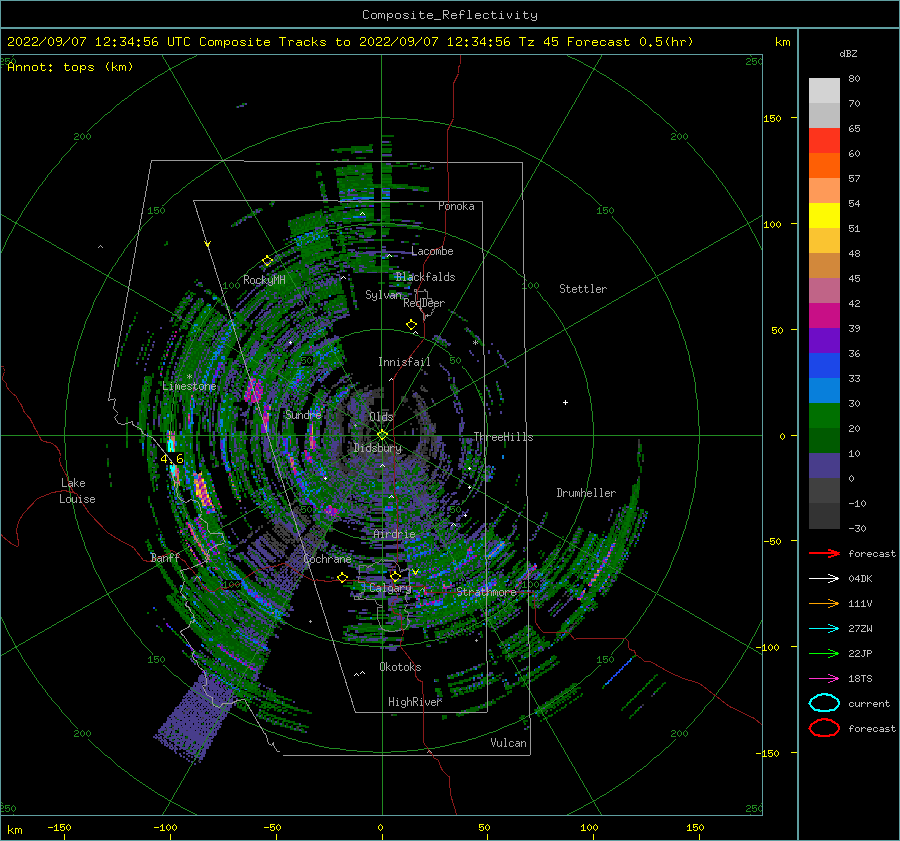Click the light gray 80-70 dBZ swatch
Screen dimensions: 900x841
(824, 91)
